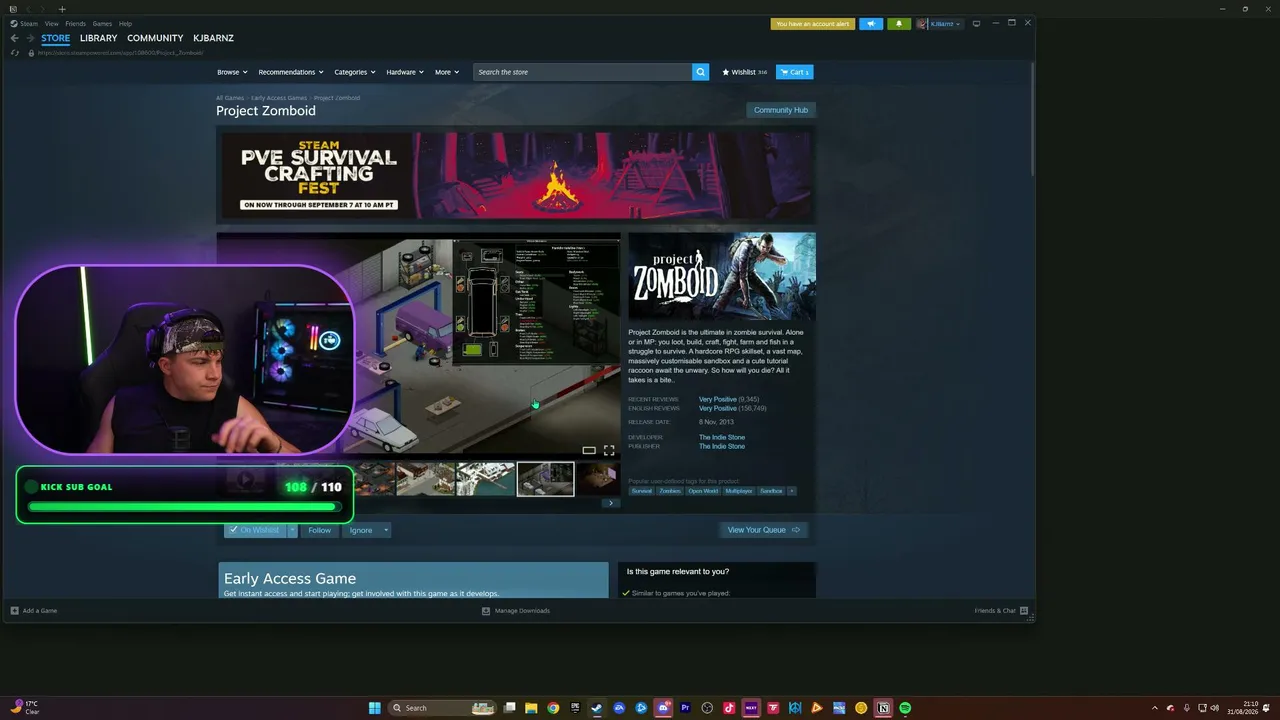The width and height of the screenshot is (1280, 720).
Task: Open the wishlist options dropdown arrow
Action: pos(293,530)
